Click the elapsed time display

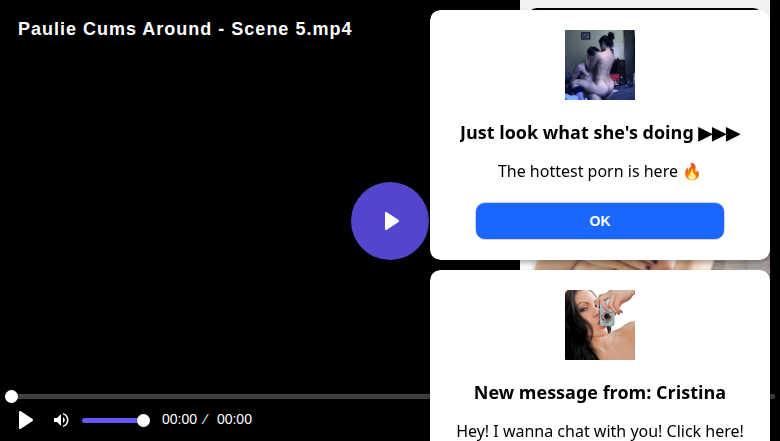[x=180, y=420]
